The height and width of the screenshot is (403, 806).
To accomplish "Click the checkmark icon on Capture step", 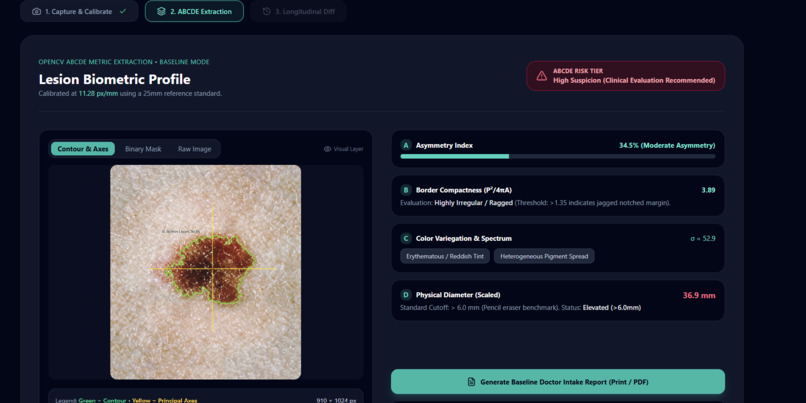I will point(122,11).
